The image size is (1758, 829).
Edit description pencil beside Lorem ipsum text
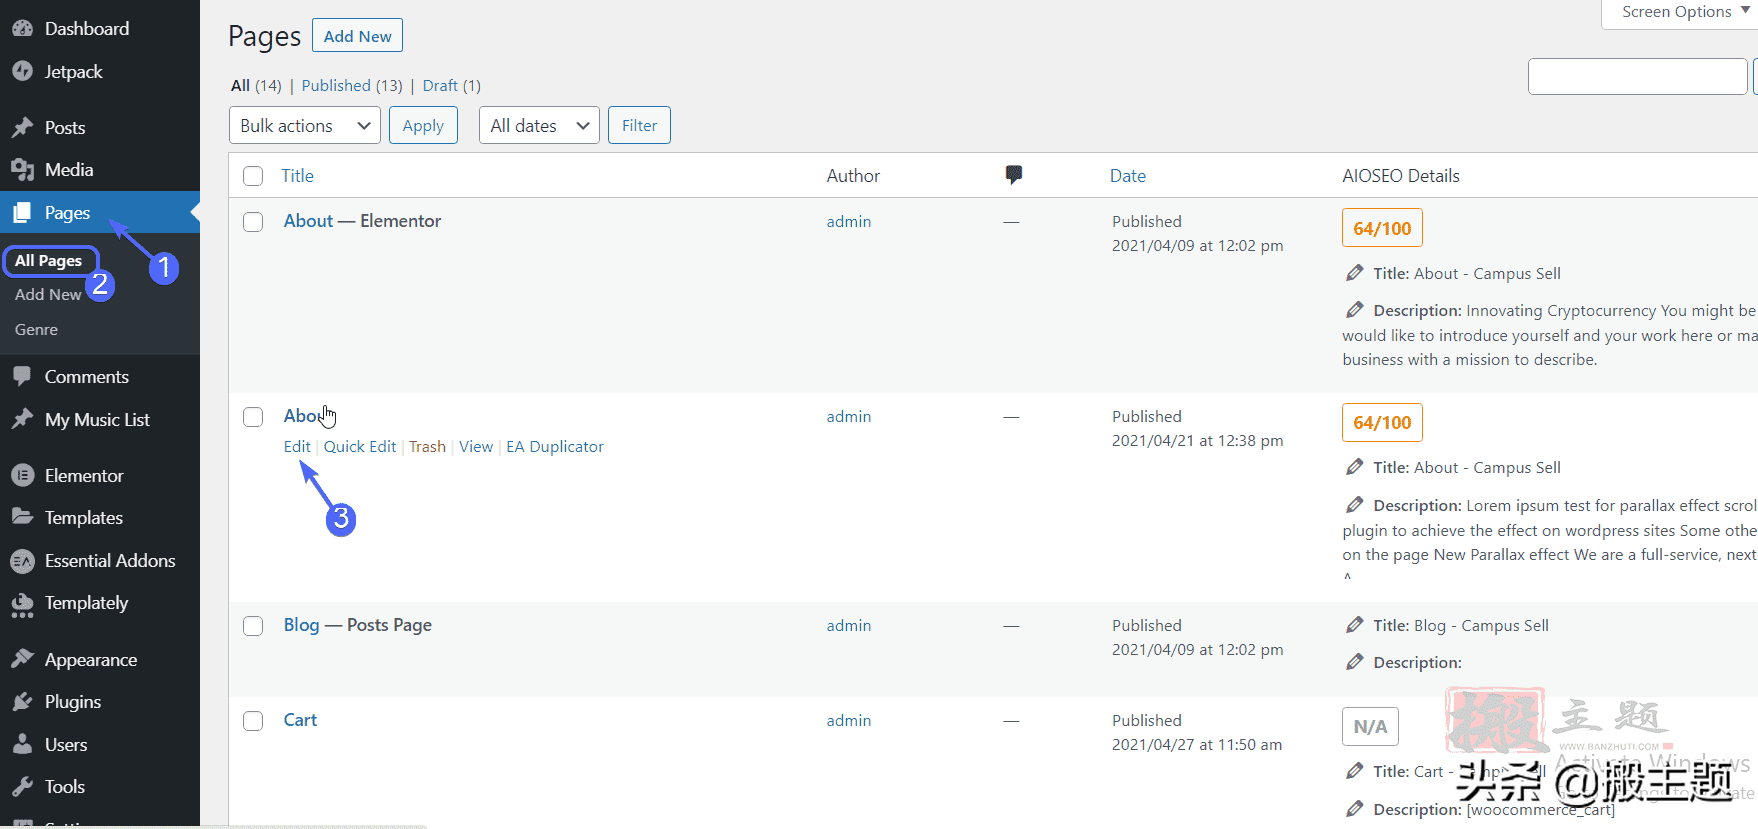pos(1355,505)
